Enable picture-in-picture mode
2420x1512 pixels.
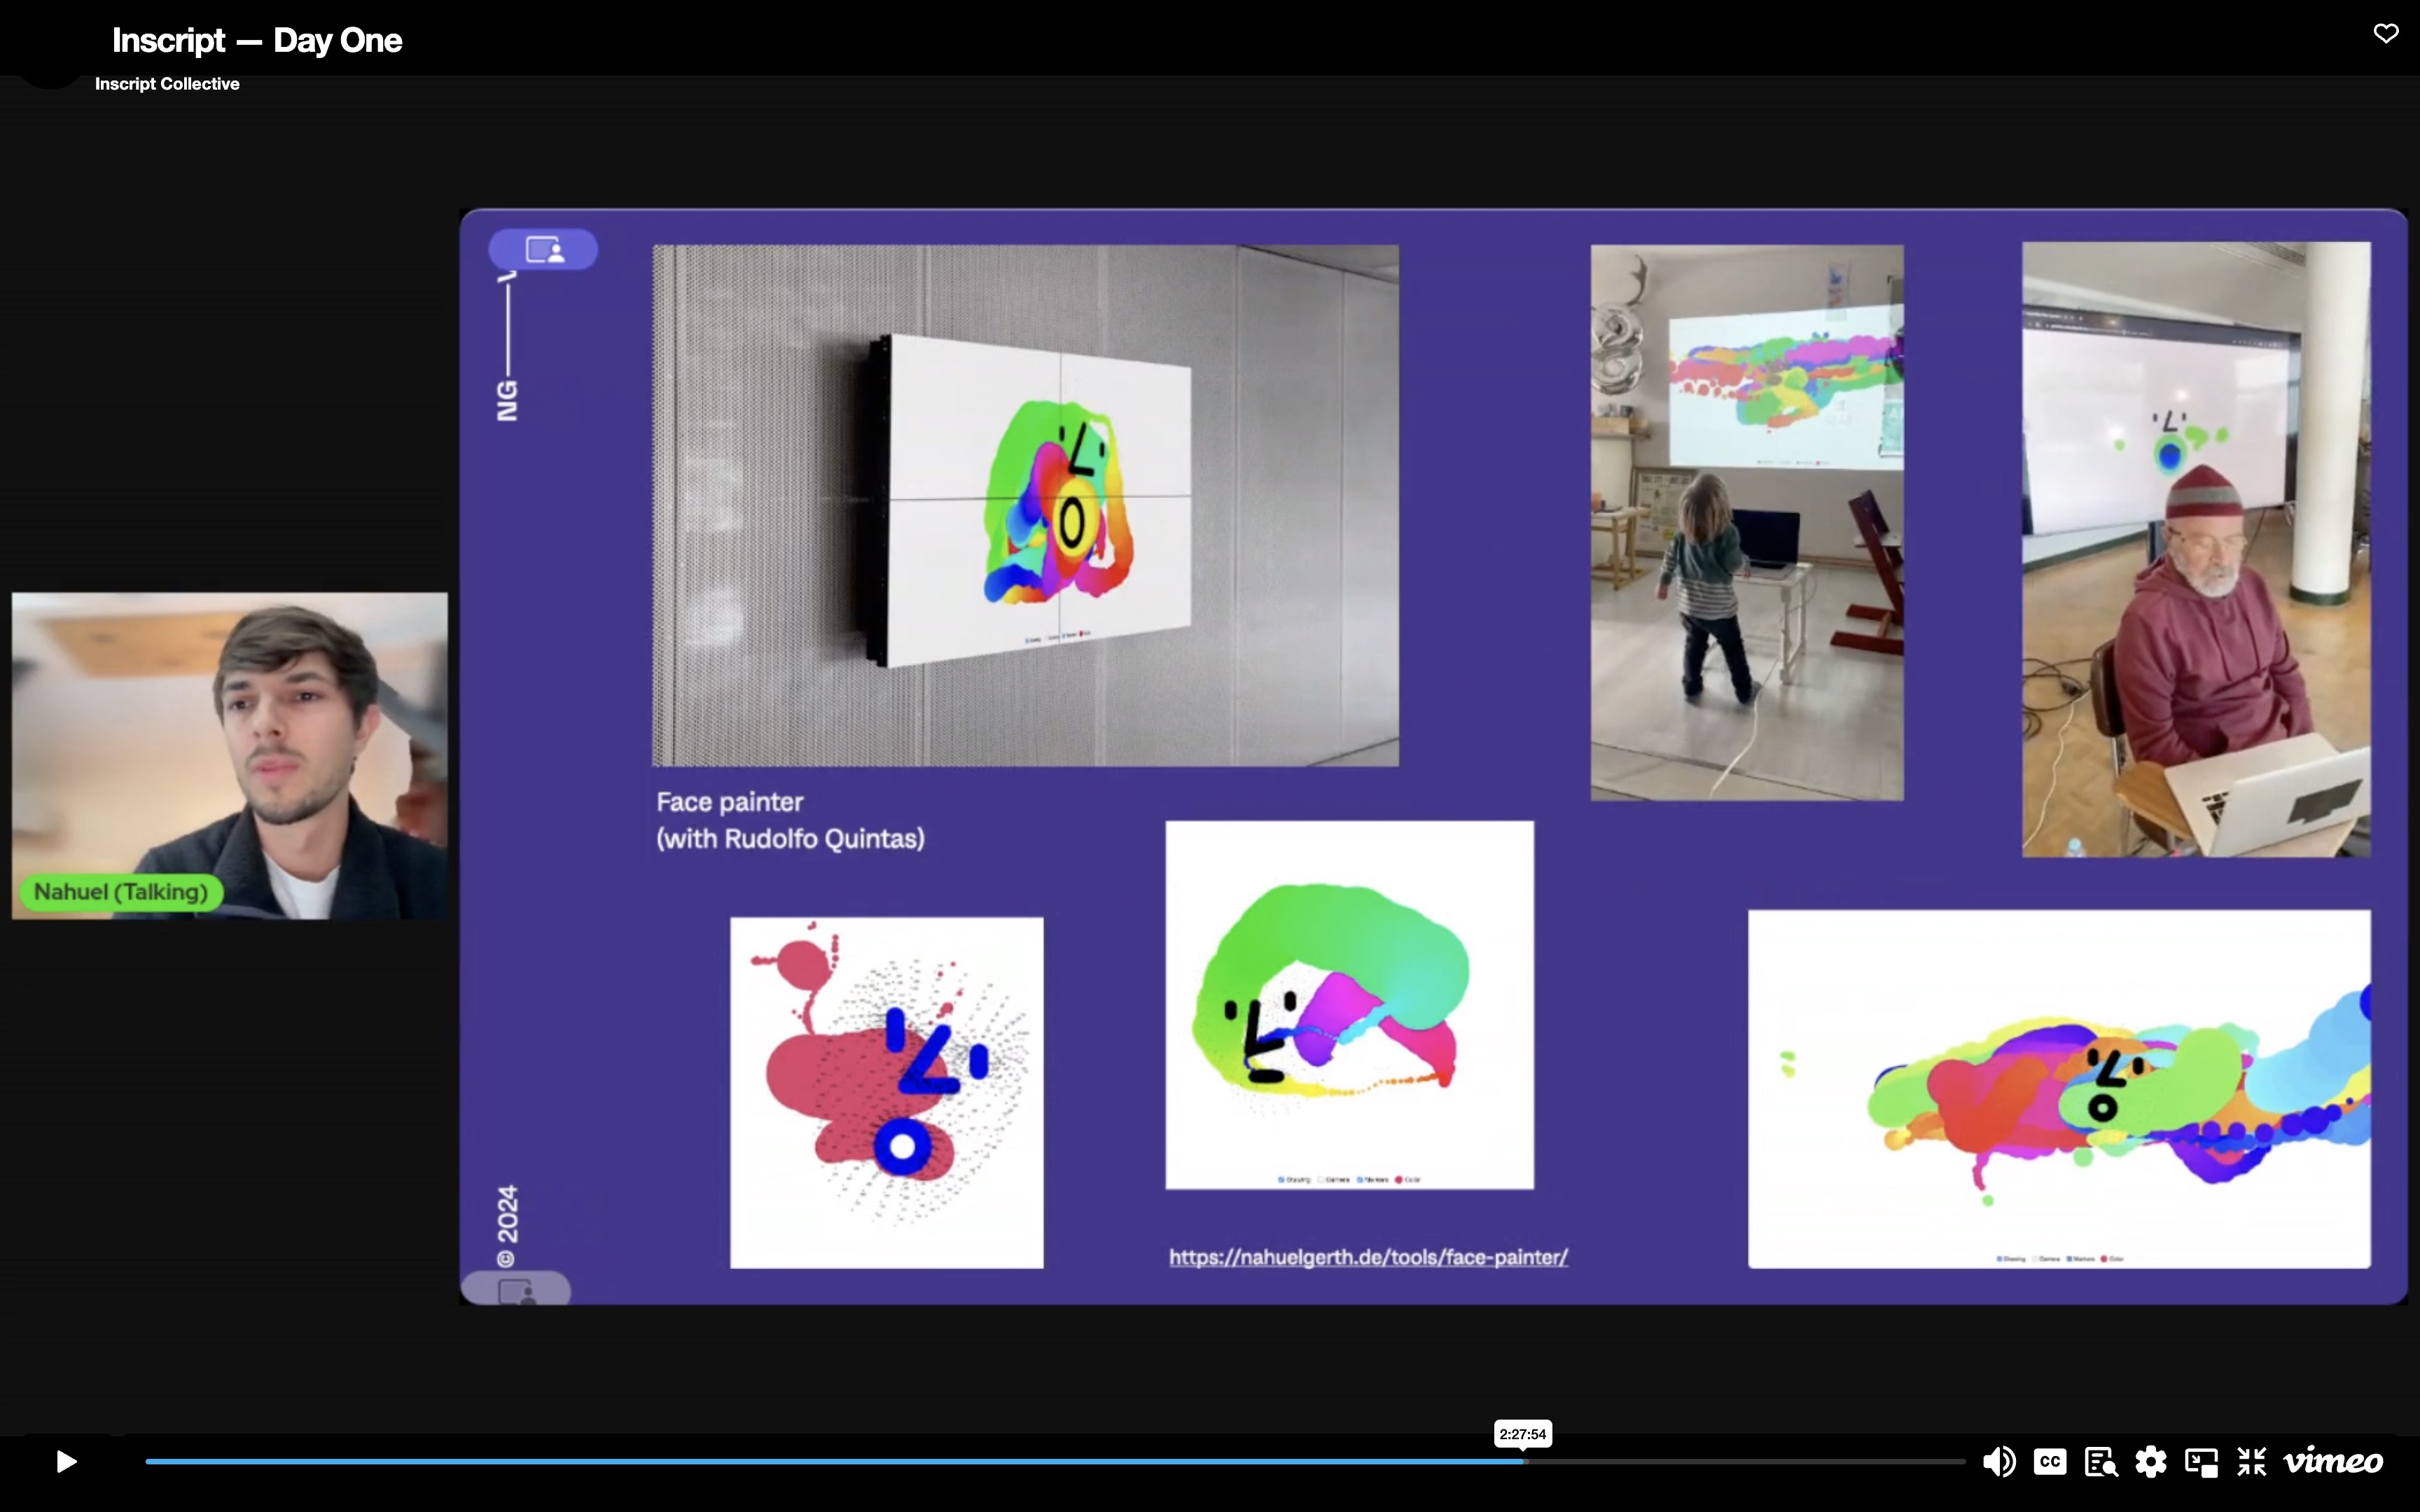tap(2201, 1462)
